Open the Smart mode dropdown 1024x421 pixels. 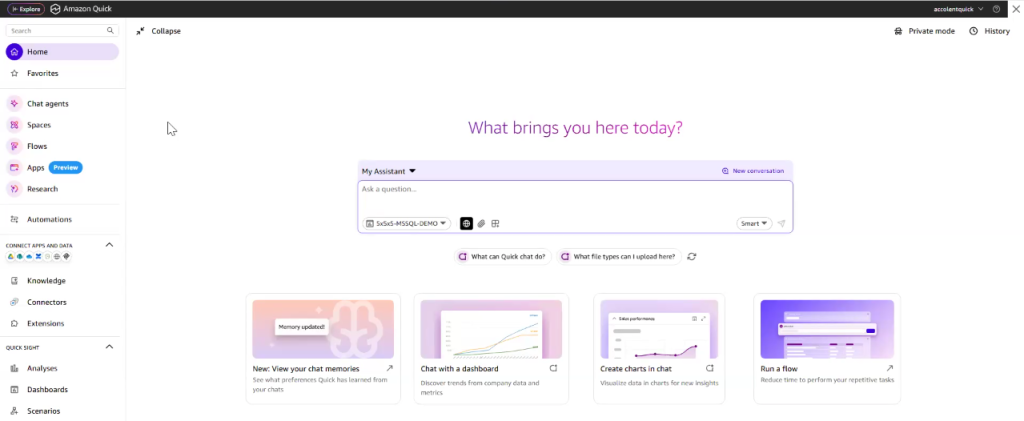[x=754, y=223]
